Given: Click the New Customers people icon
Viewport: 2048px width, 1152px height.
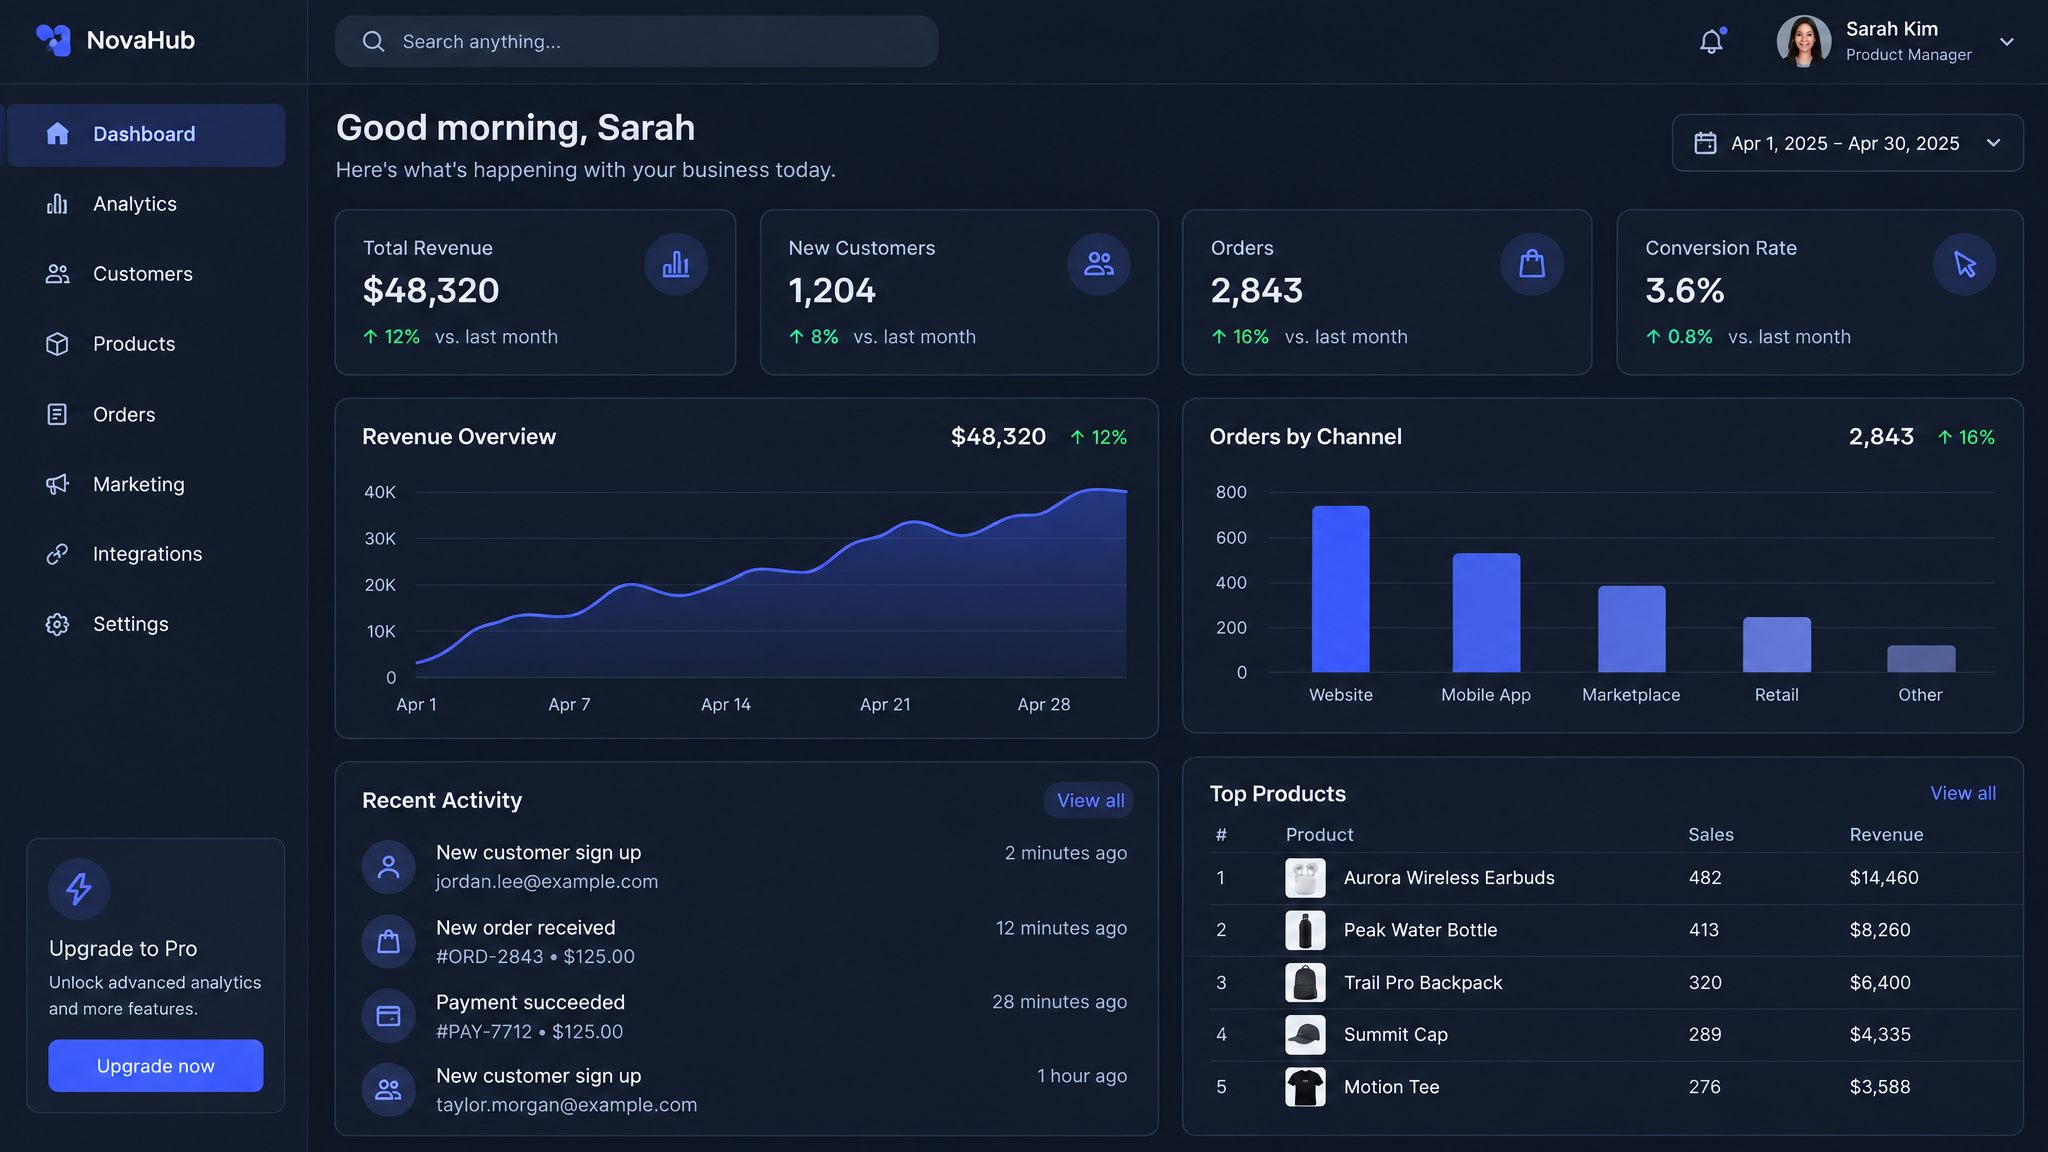Looking at the screenshot, I should (1099, 264).
